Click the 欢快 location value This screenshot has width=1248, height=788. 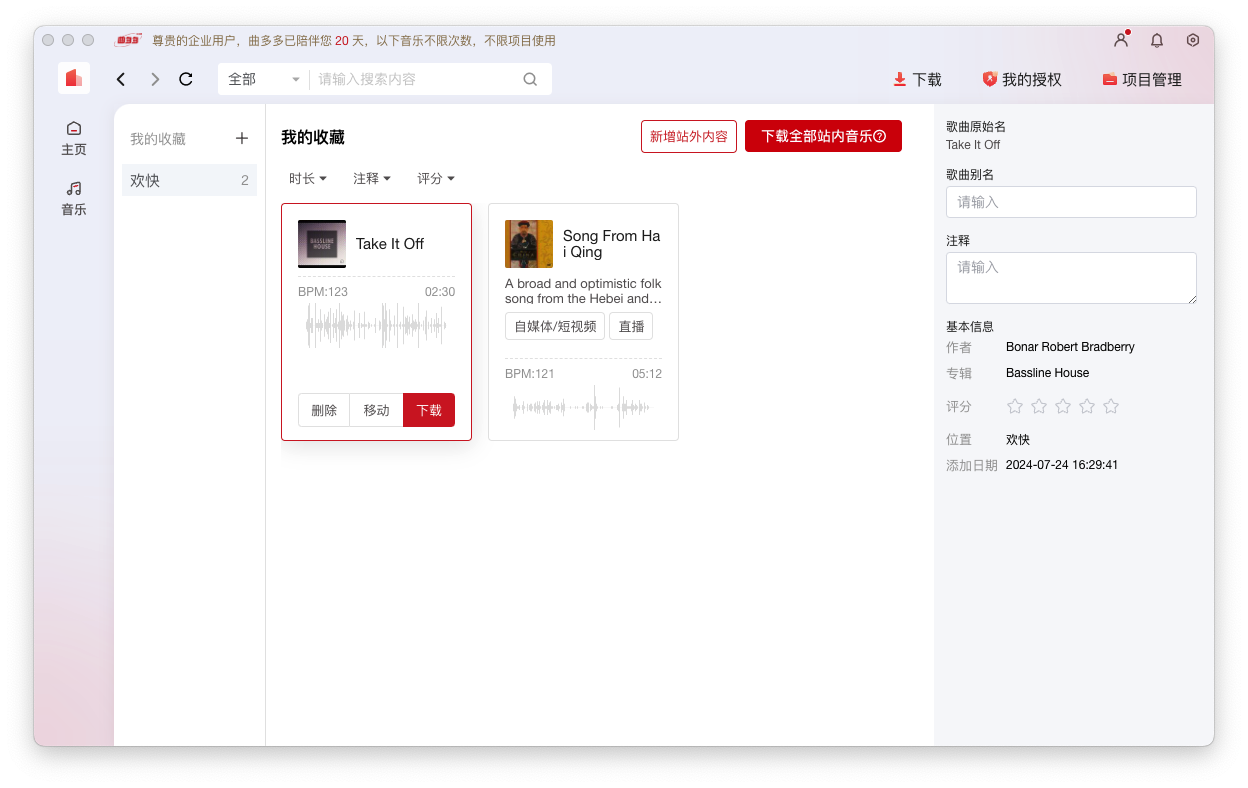[x=1018, y=439]
